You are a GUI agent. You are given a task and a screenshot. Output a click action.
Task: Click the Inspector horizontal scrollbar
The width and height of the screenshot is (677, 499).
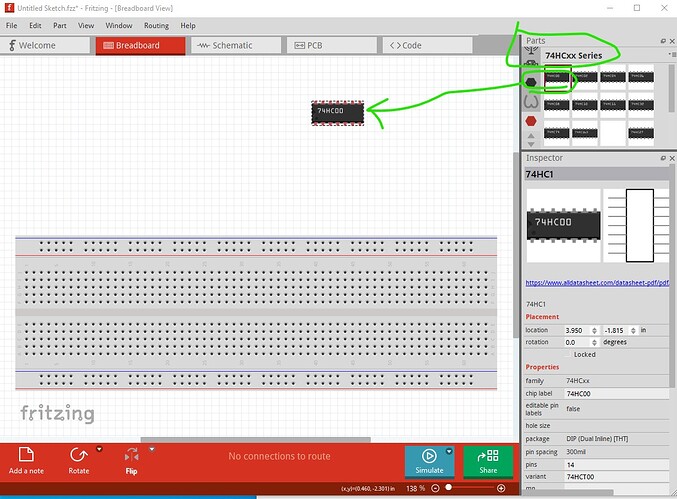pyautogui.click(x=567, y=493)
